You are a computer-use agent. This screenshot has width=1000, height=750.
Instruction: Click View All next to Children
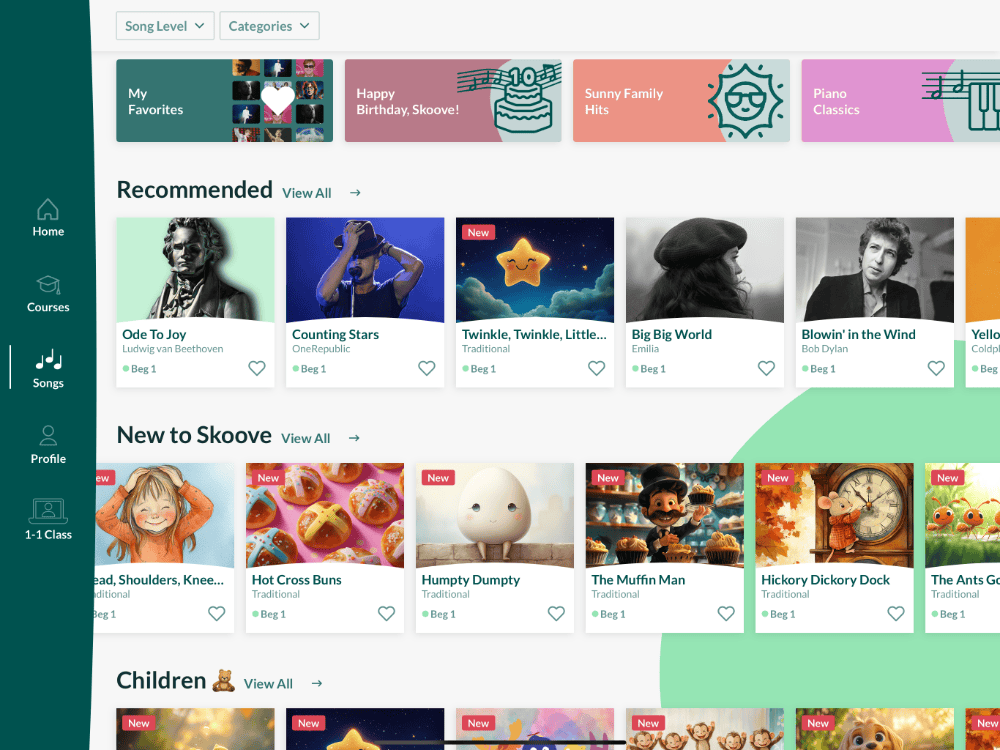[x=267, y=682]
